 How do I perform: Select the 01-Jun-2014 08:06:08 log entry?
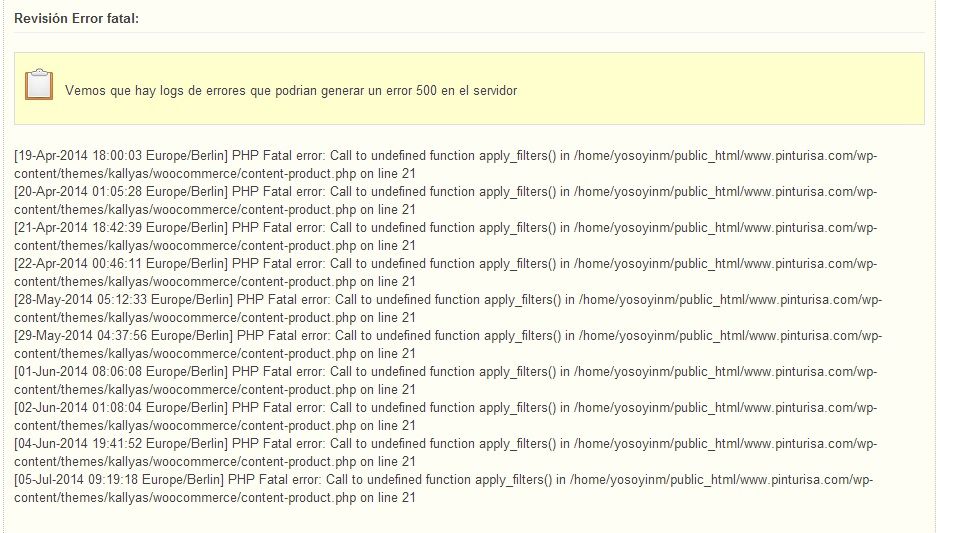[446, 381]
